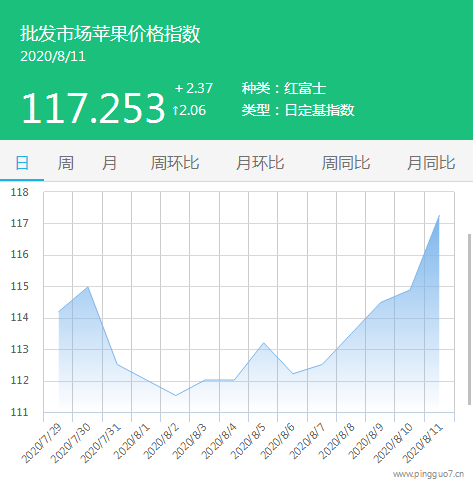
Task: Switch to the 月同比 tab
Action: coord(431,163)
